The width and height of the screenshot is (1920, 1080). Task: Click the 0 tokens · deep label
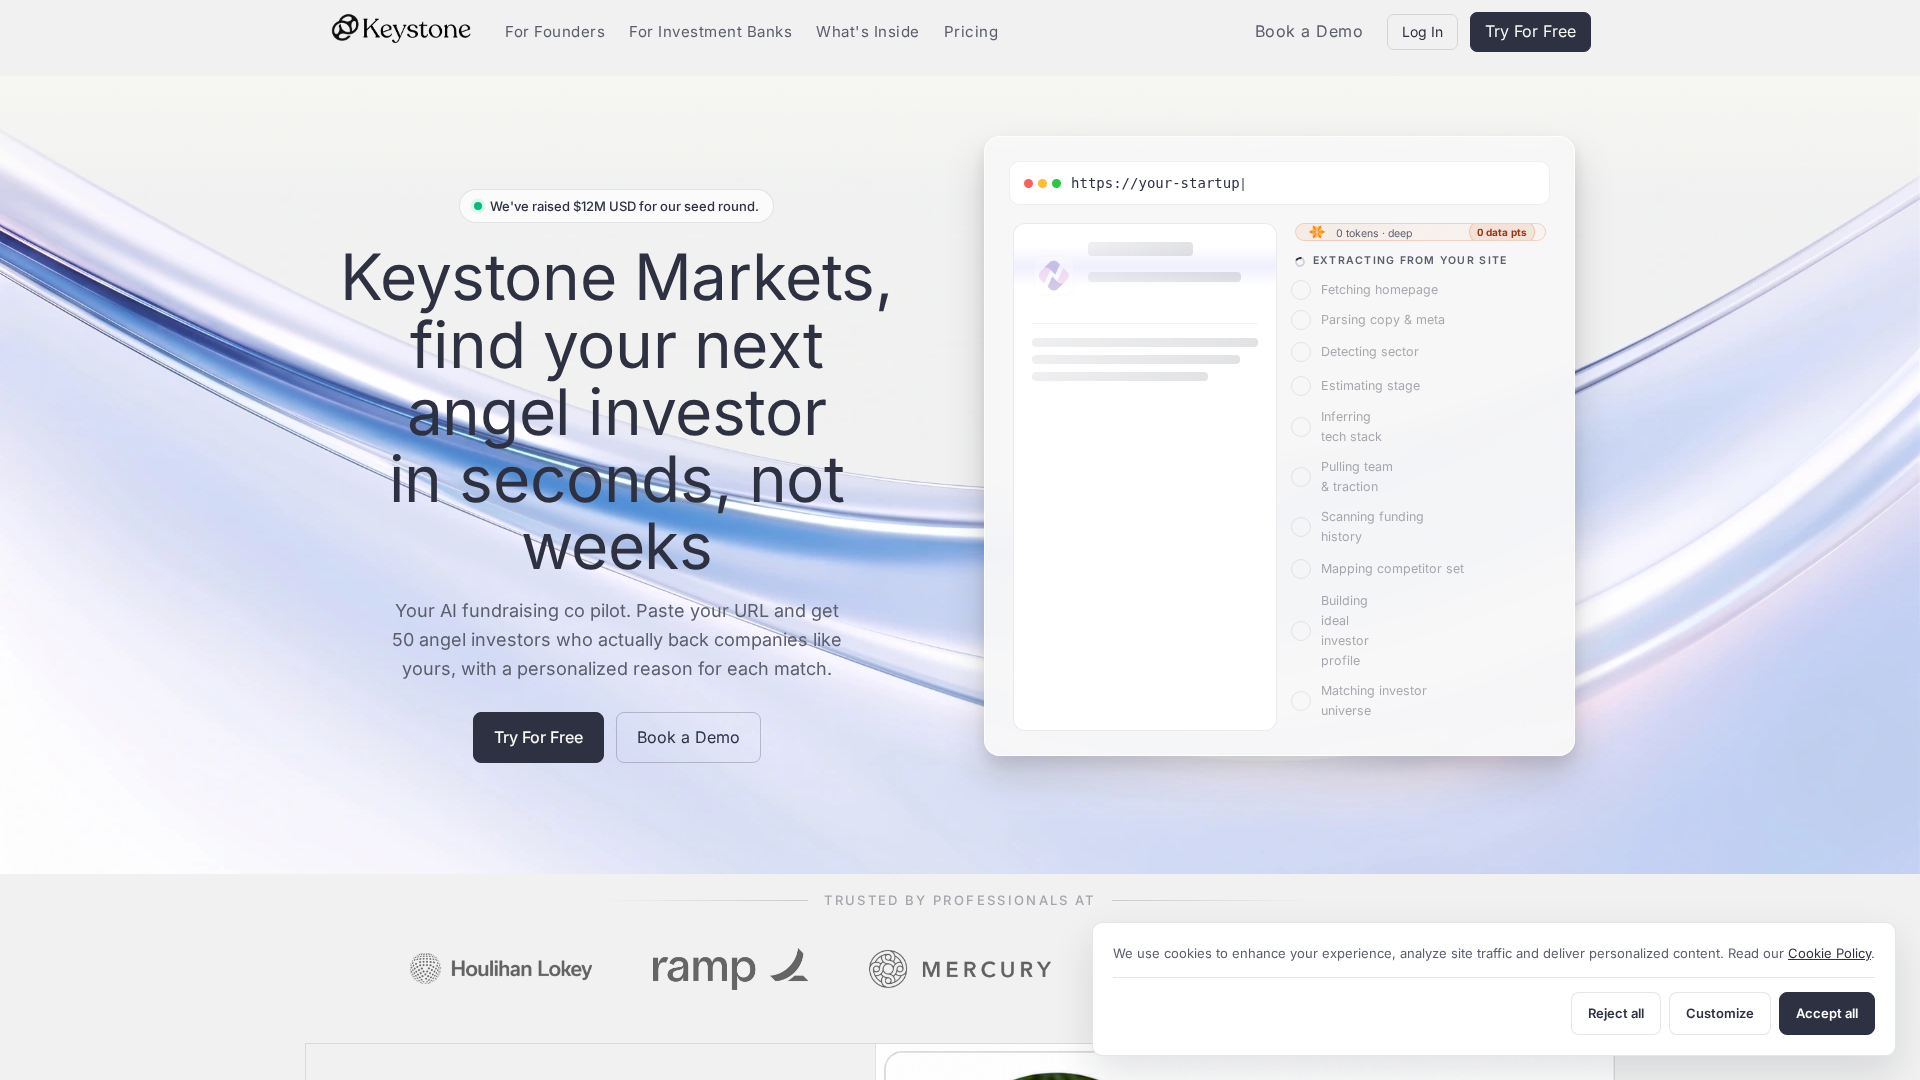pyautogui.click(x=1374, y=233)
